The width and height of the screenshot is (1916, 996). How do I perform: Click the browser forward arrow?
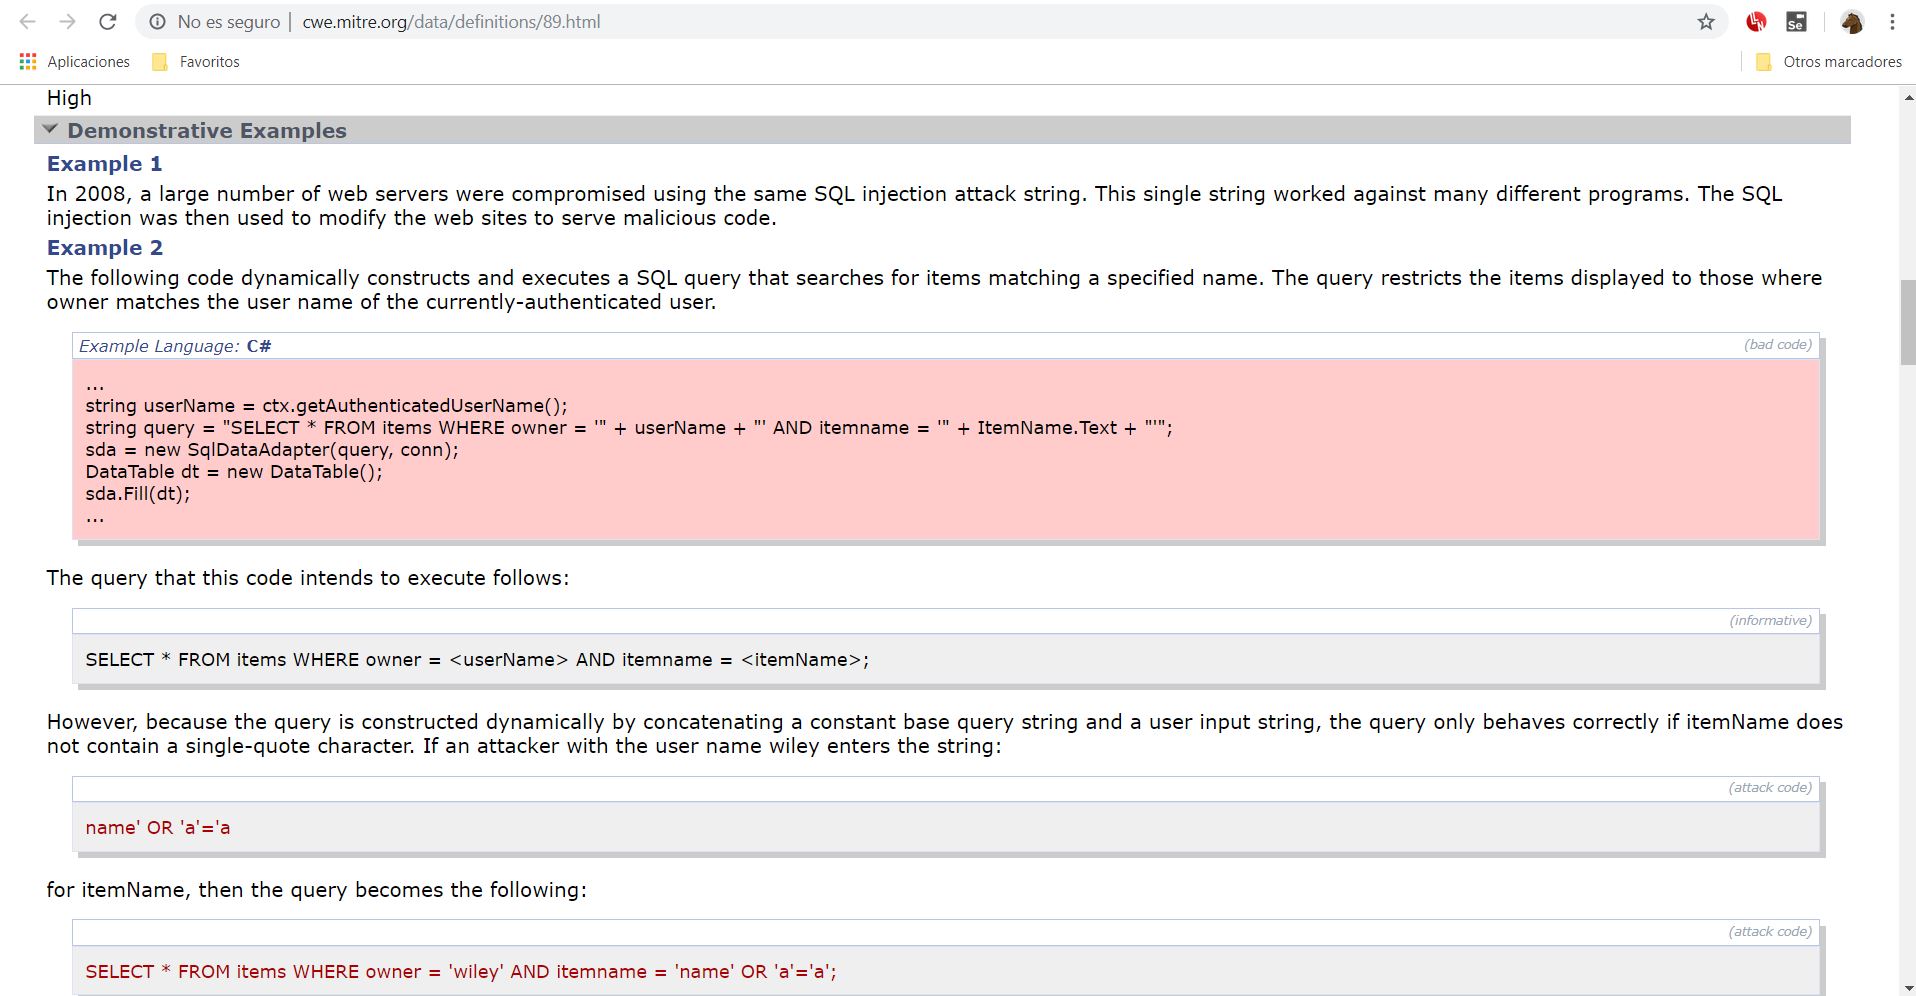pyautogui.click(x=67, y=22)
